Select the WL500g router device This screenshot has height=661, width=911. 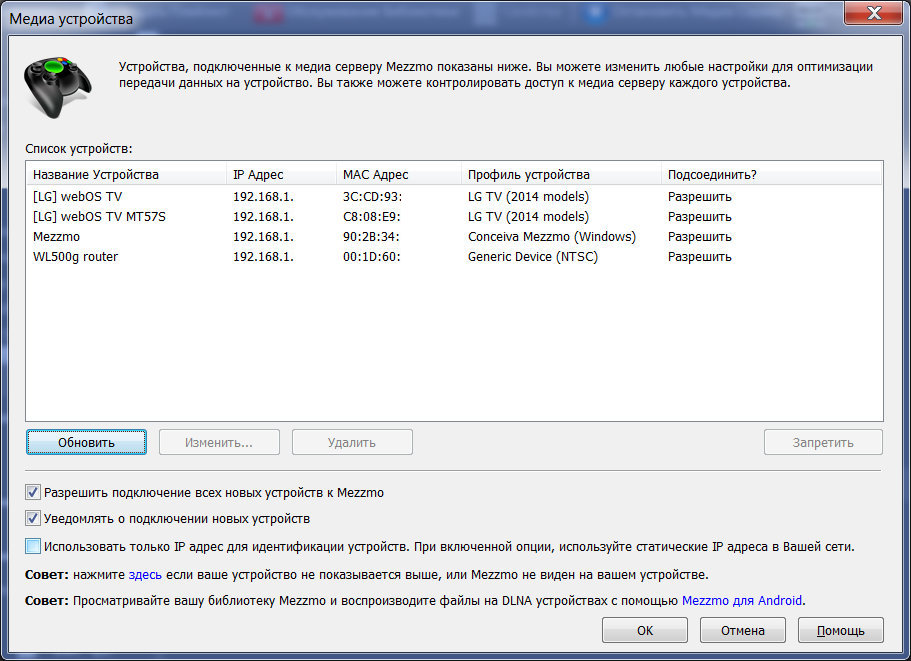click(x=75, y=257)
